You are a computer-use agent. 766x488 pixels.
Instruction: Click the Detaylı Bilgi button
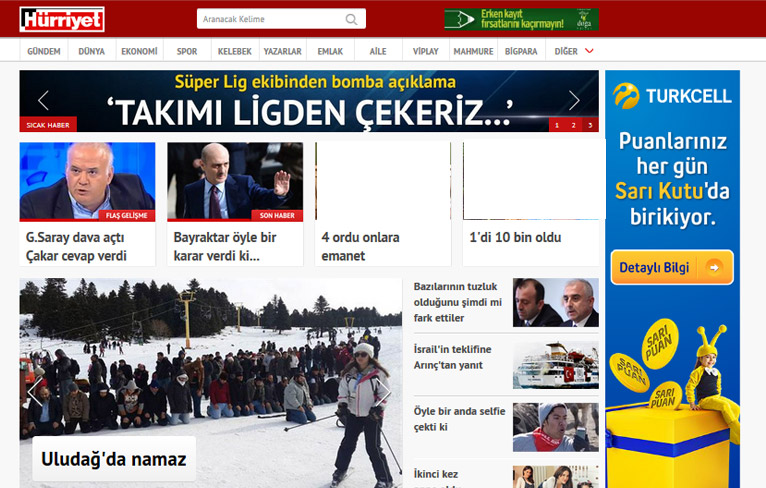click(672, 268)
